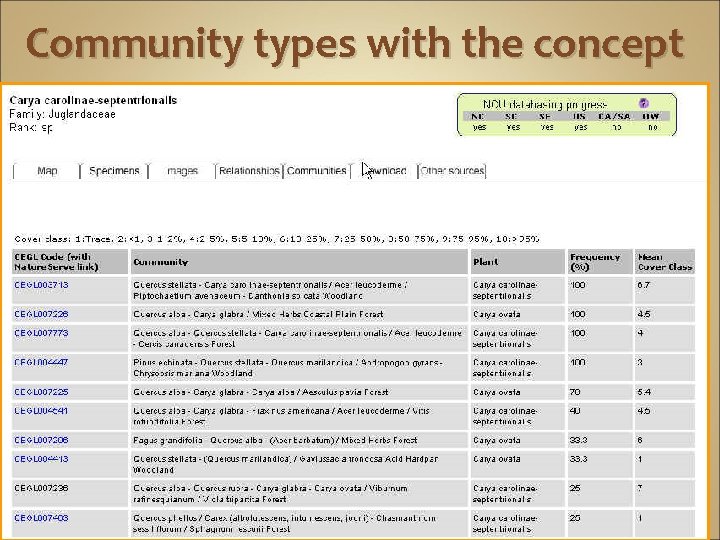Screen dimensions: 720x540
Task: Click 'Carya ovata' in the Aesculus pavia Forest row
Action: [496, 392]
